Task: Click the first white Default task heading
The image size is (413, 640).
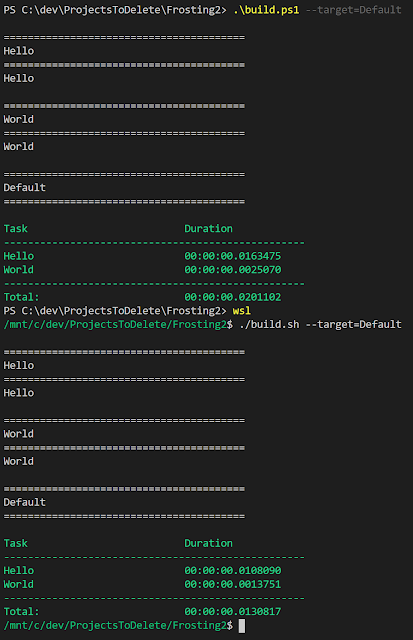Action: pos(24,188)
